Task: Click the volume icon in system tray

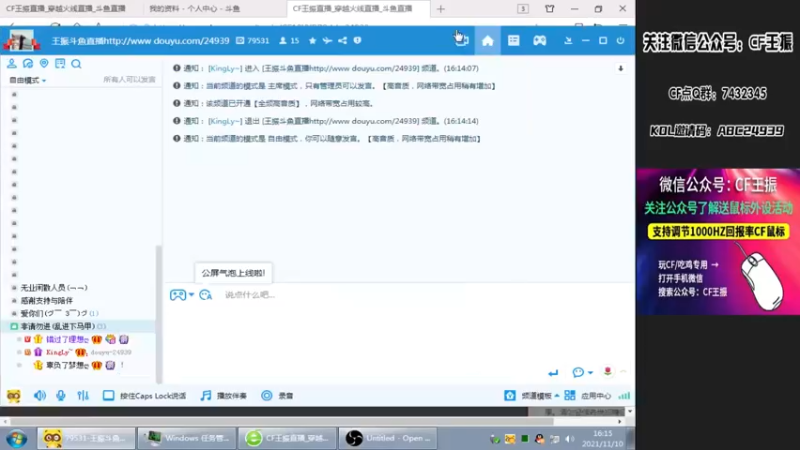Action: [x=570, y=439]
